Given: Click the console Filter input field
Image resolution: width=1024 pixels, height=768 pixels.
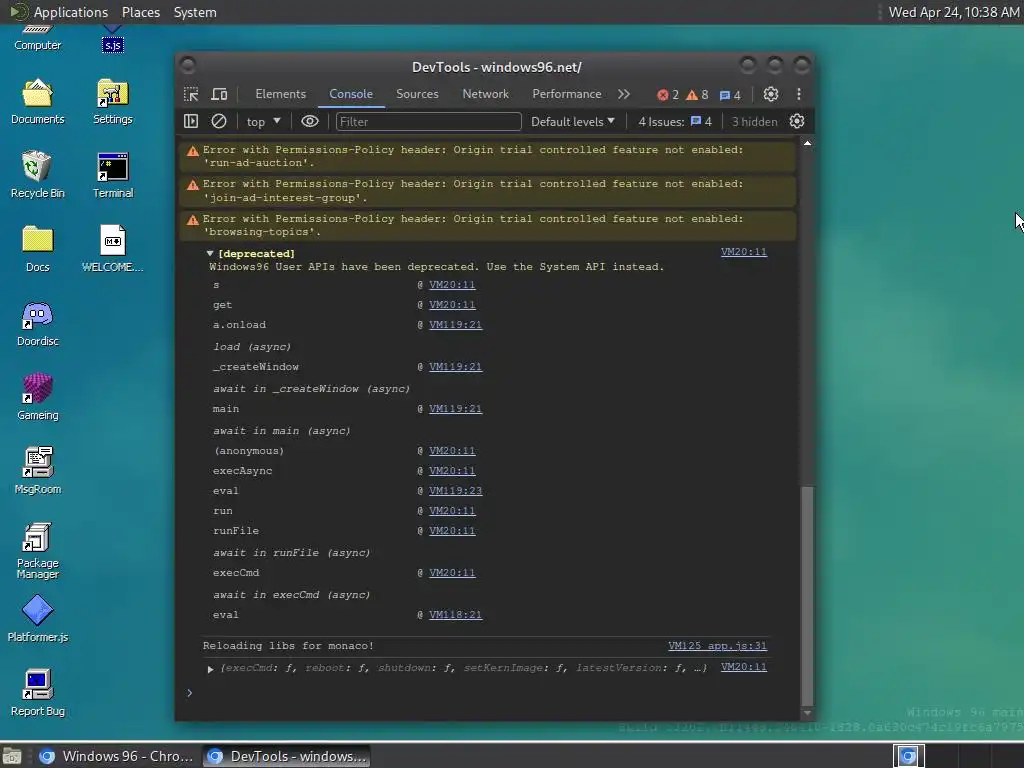Looking at the screenshot, I should (428, 121).
